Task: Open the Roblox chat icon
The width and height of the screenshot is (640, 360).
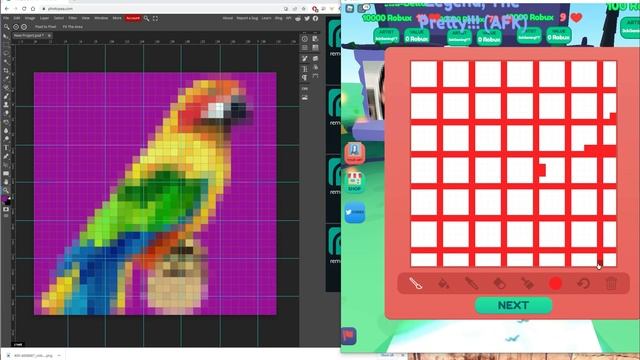Action: (x=363, y=8)
